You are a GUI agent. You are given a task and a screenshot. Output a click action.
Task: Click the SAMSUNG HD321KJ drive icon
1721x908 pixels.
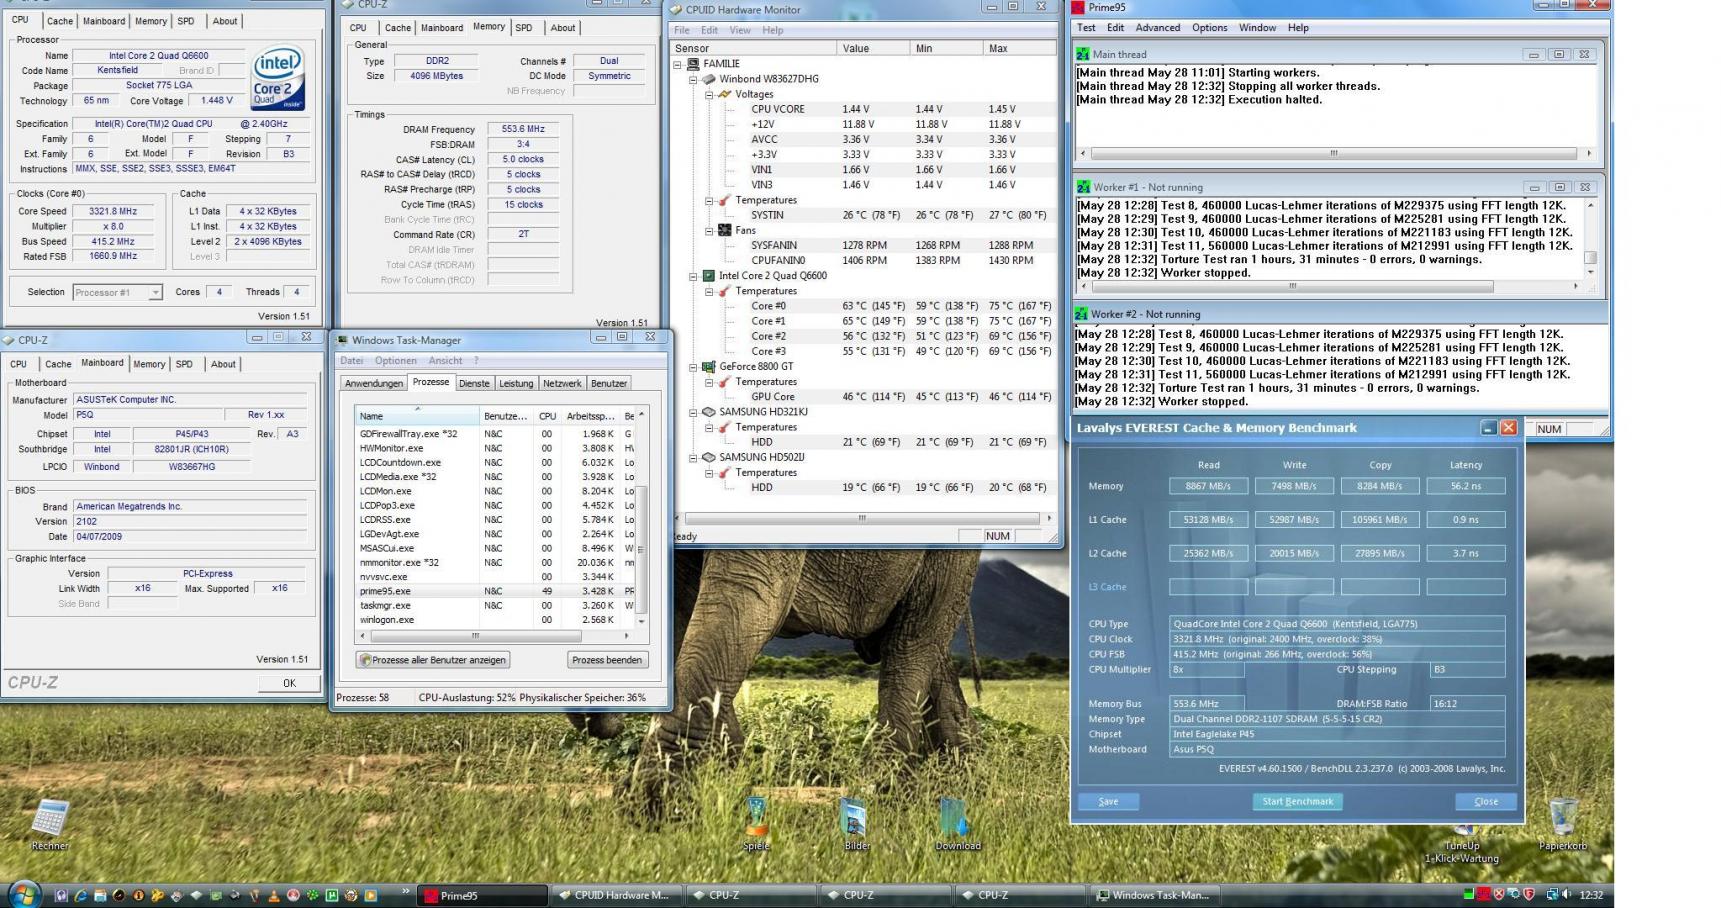coord(709,412)
